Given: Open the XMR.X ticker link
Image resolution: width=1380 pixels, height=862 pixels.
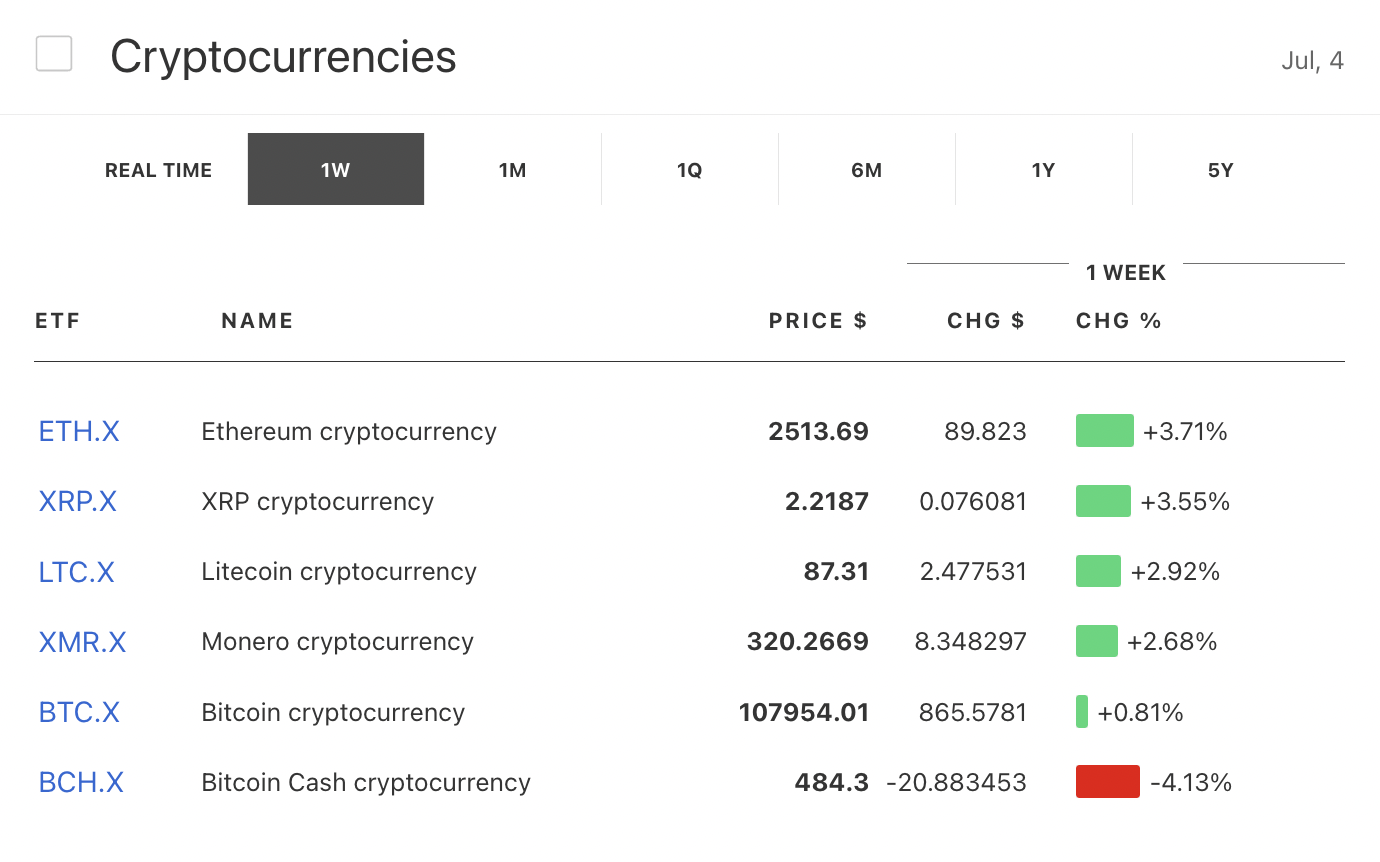Looking at the screenshot, I should 83,642.
